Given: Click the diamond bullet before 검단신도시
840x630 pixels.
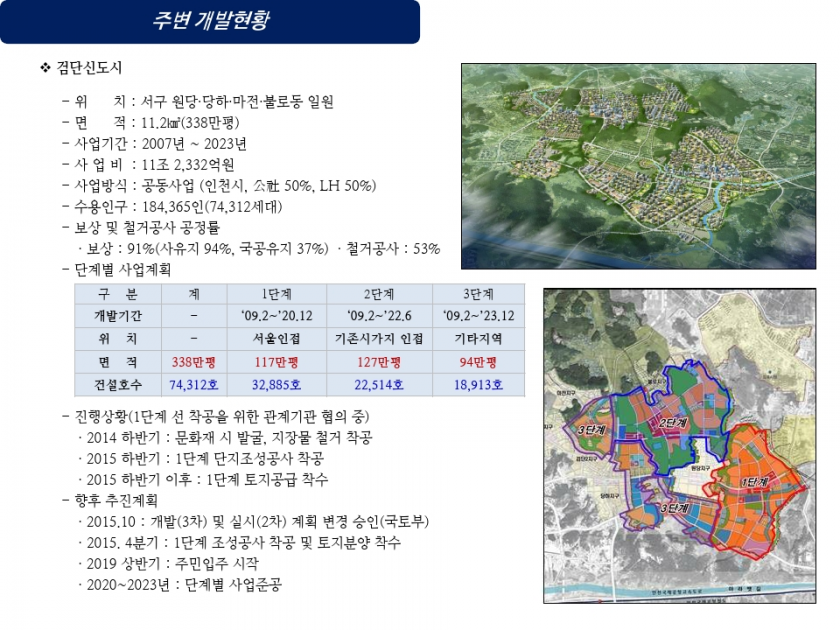Looking at the screenshot, I should [44, 68].
